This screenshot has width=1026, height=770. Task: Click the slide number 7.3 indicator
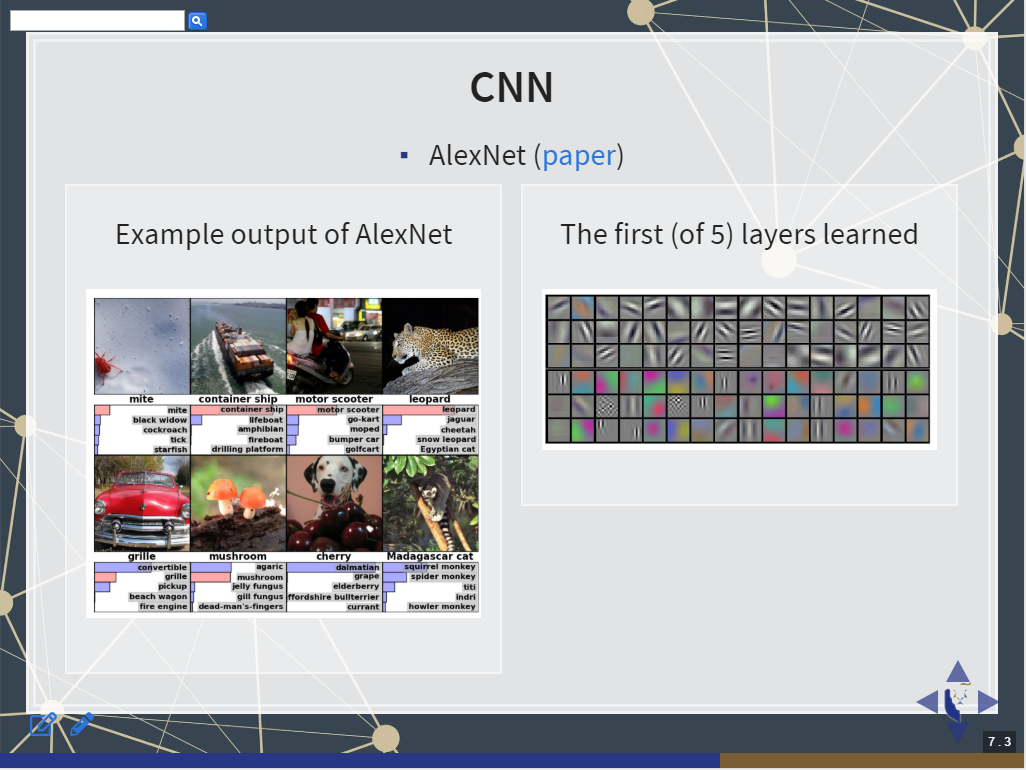pyautogui.click(x=999, y=741)
